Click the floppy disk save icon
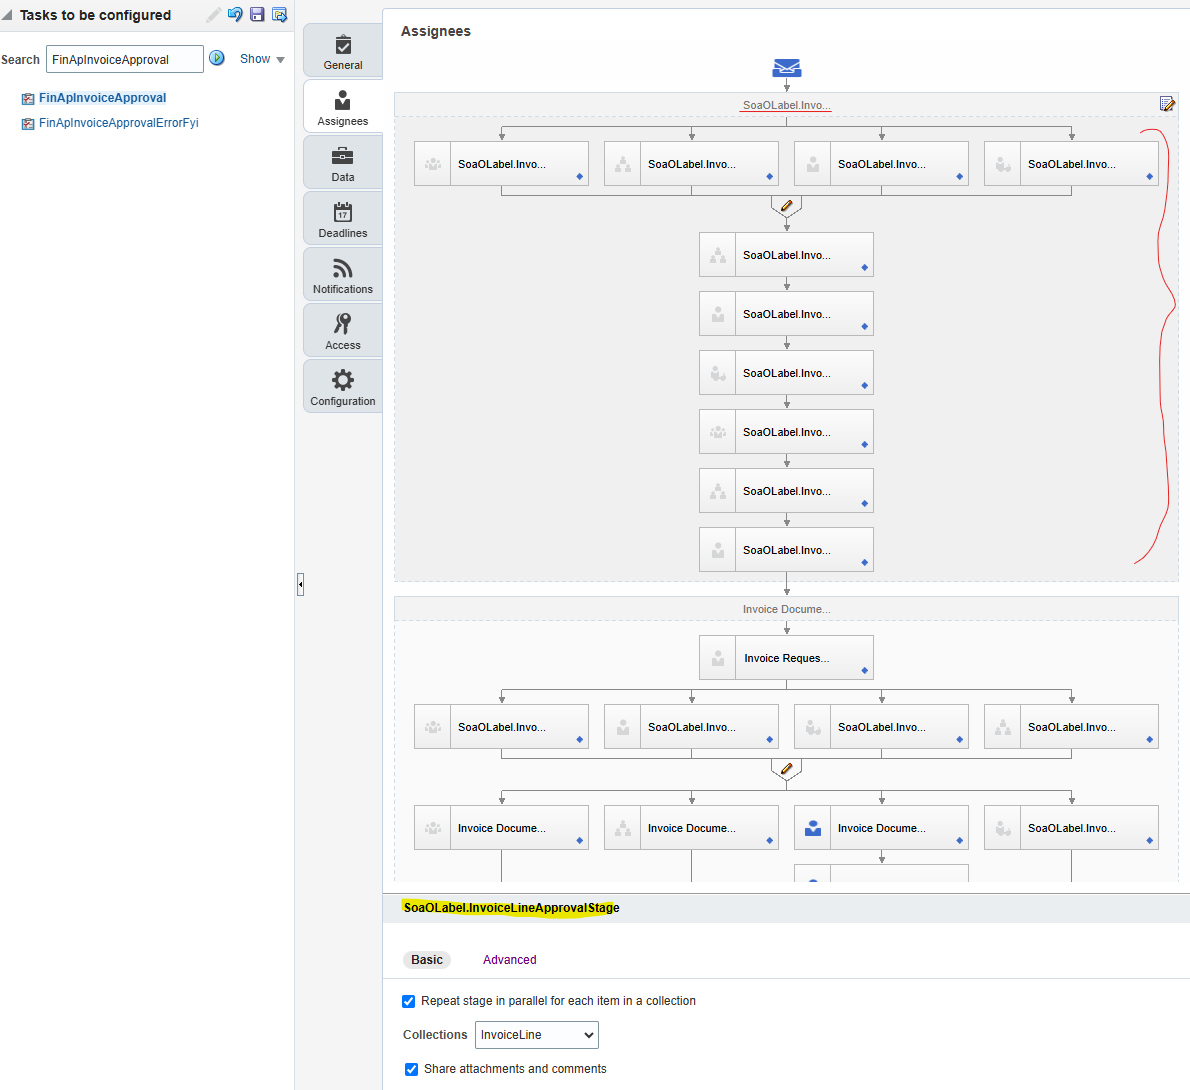Viewport: 1190px width, 1090px height. [x=257, y=14]
